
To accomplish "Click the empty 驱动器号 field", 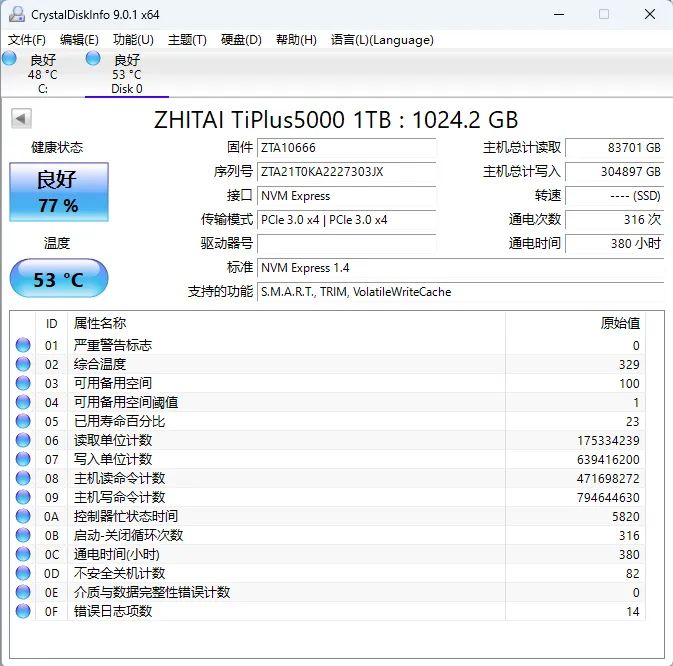I will [x=346, y=244].
